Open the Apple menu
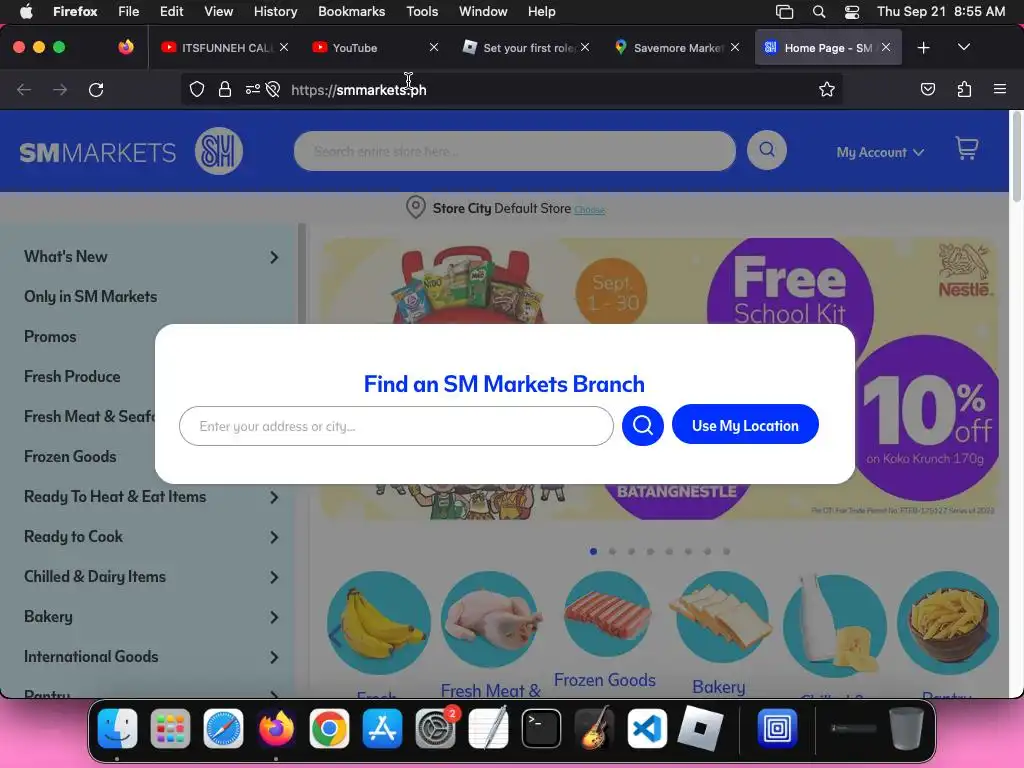This screenshot has height=768, width=1024. (26, 11)
